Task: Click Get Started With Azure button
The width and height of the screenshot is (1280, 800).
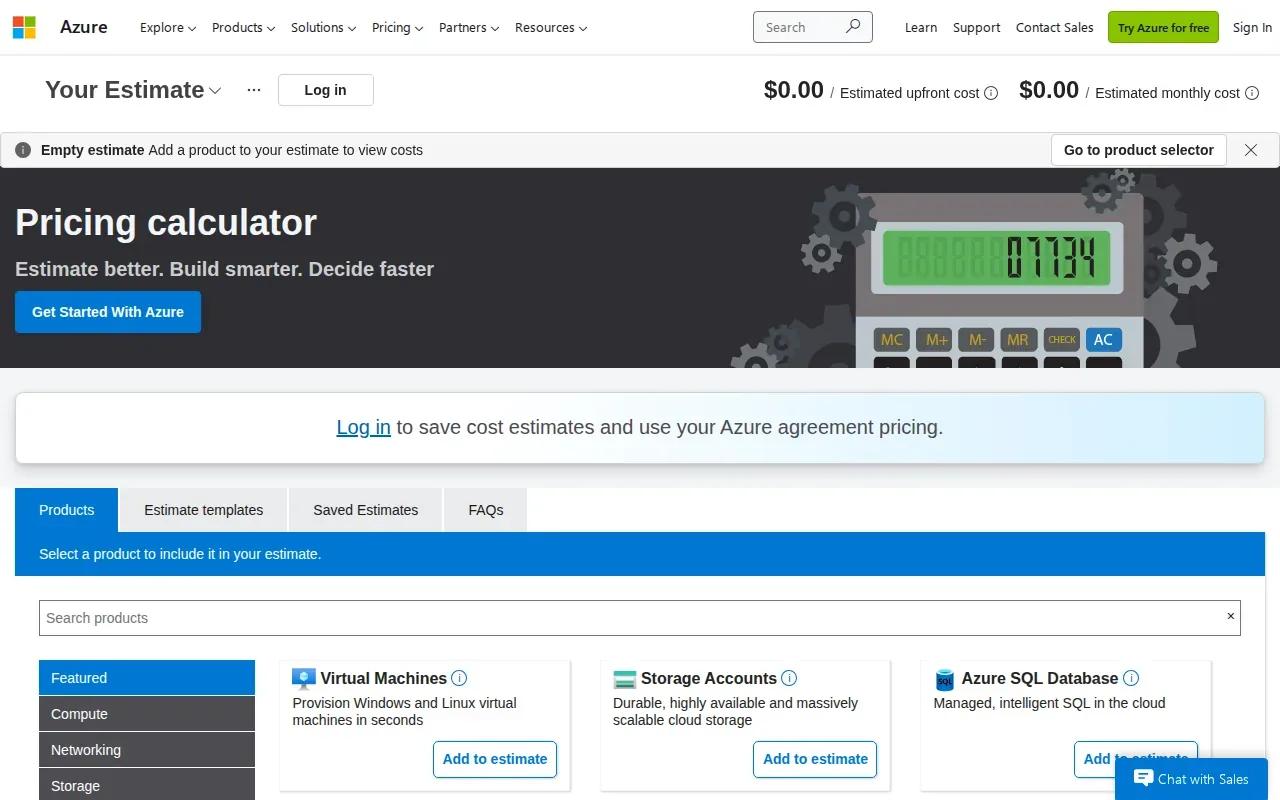Action: pyautogui.click(x=108, y=312)
